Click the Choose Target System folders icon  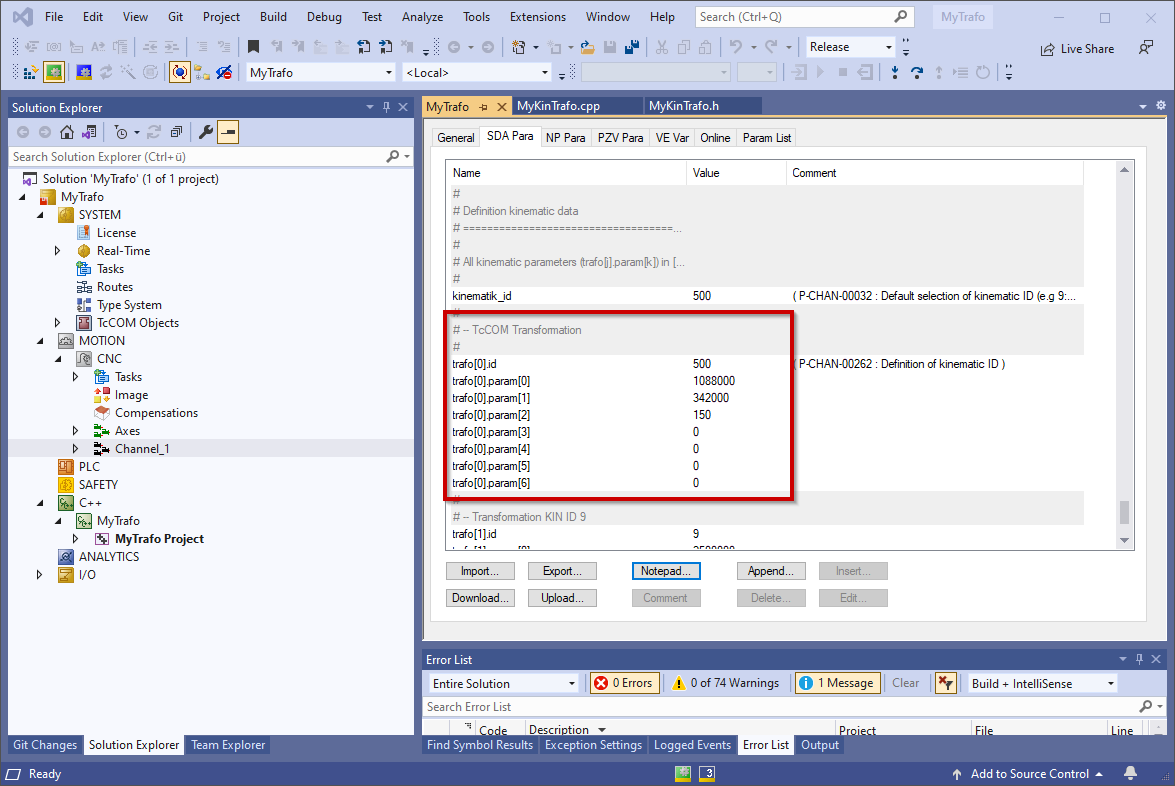[202, 73]
